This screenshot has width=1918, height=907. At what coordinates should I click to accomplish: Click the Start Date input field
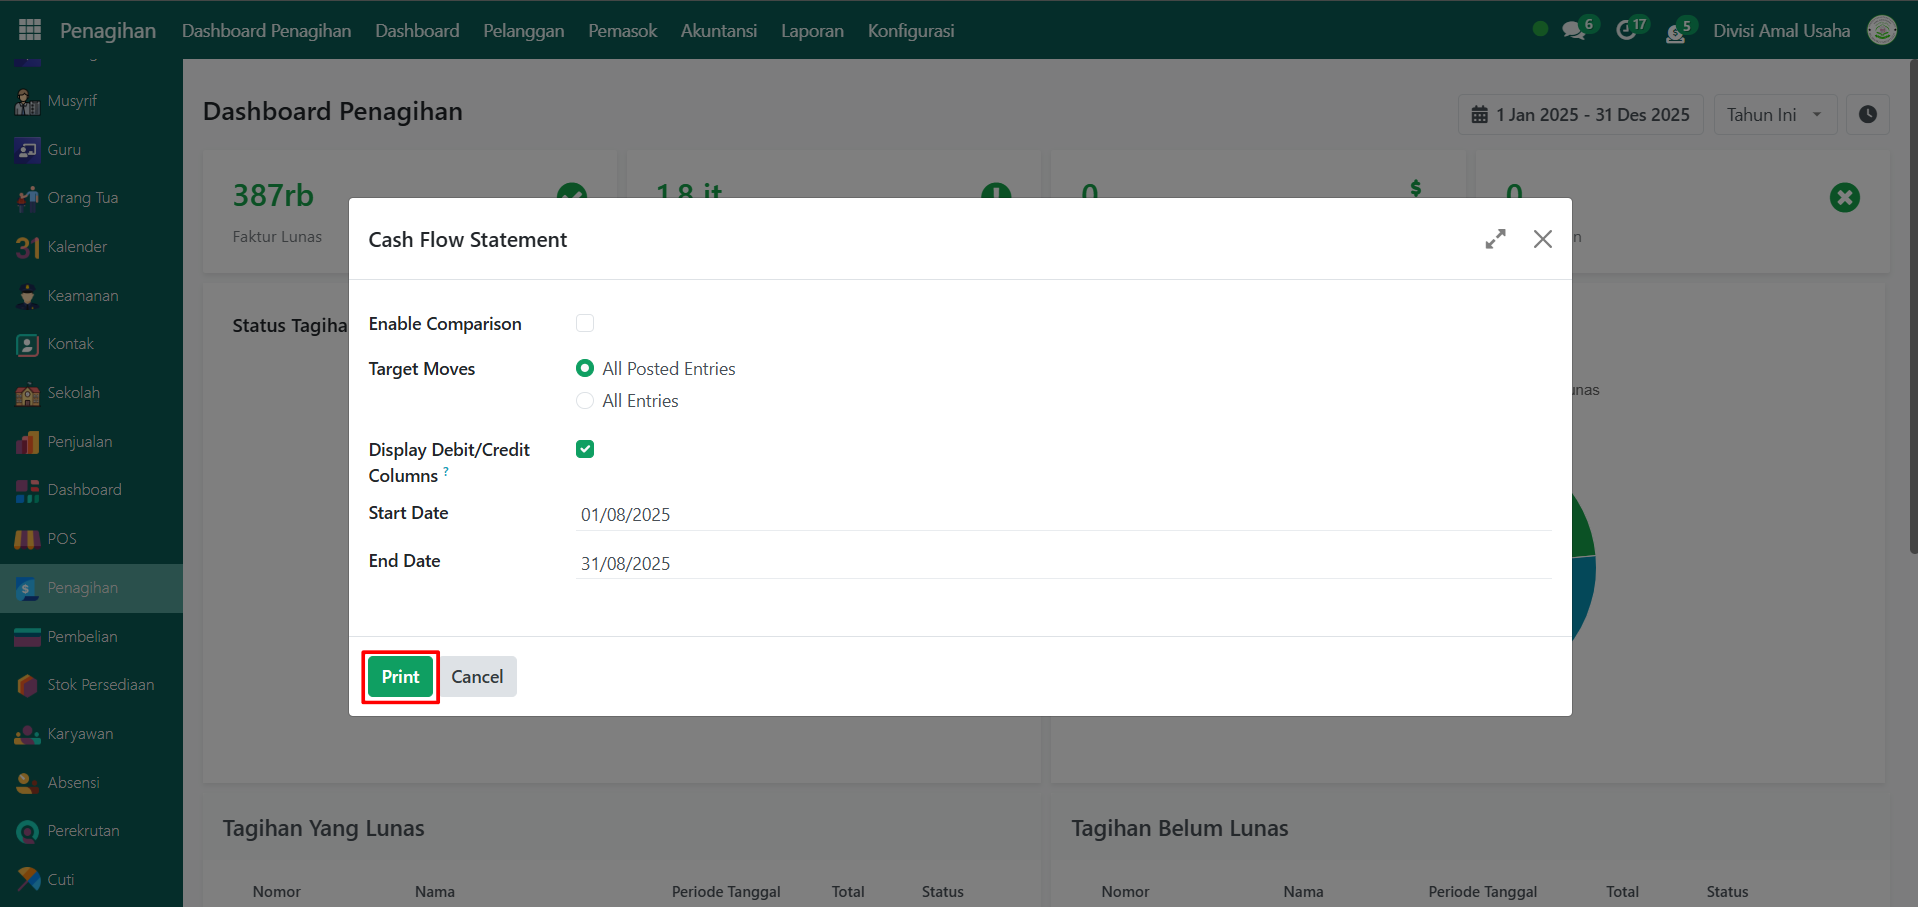click(1064, 514)
